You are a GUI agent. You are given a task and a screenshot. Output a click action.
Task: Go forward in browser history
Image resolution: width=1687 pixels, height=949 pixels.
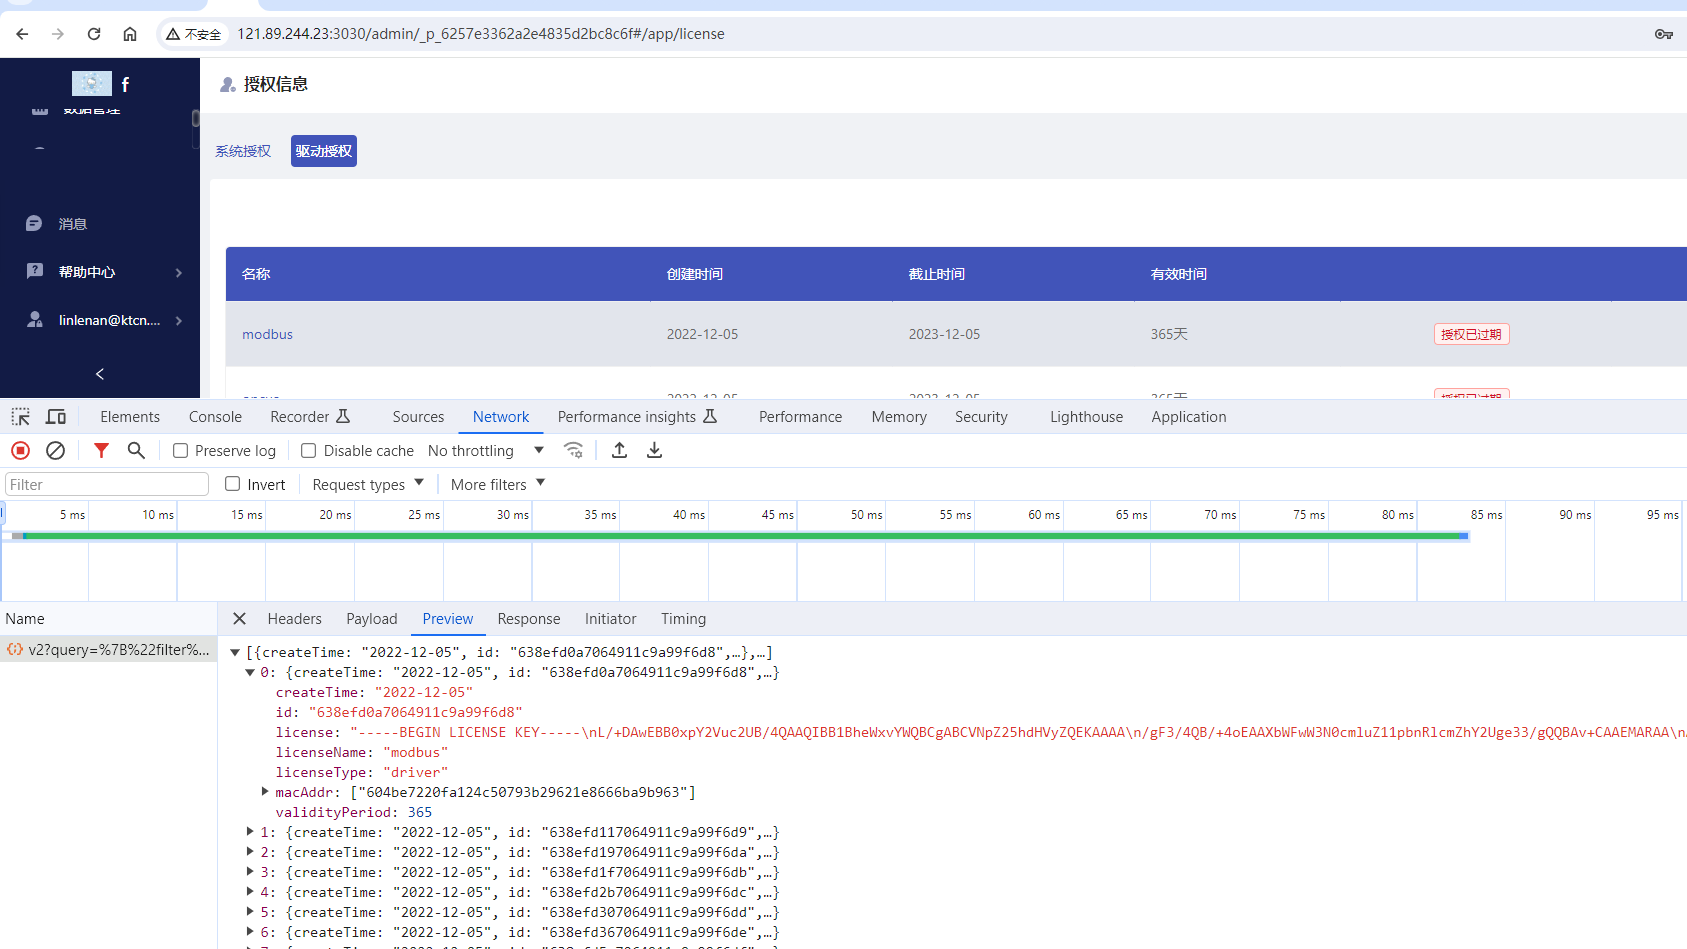click(58, 34)
